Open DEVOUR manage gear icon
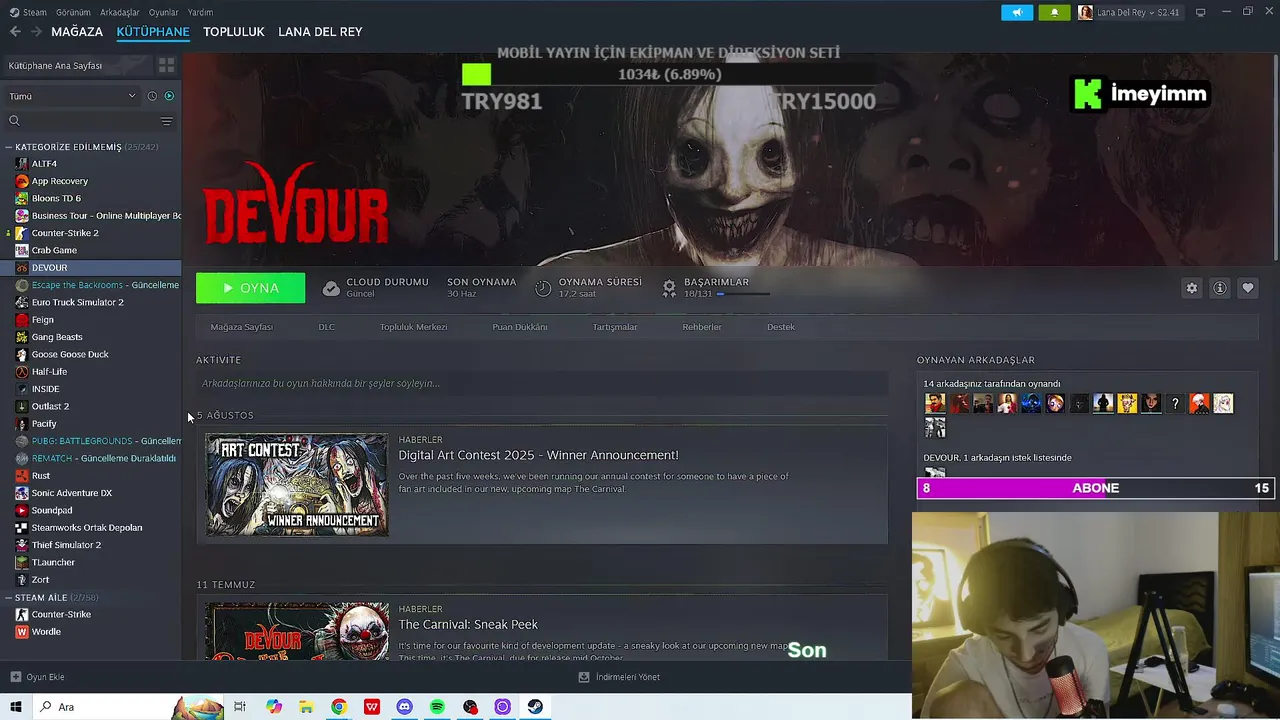 coord(1192,288)
